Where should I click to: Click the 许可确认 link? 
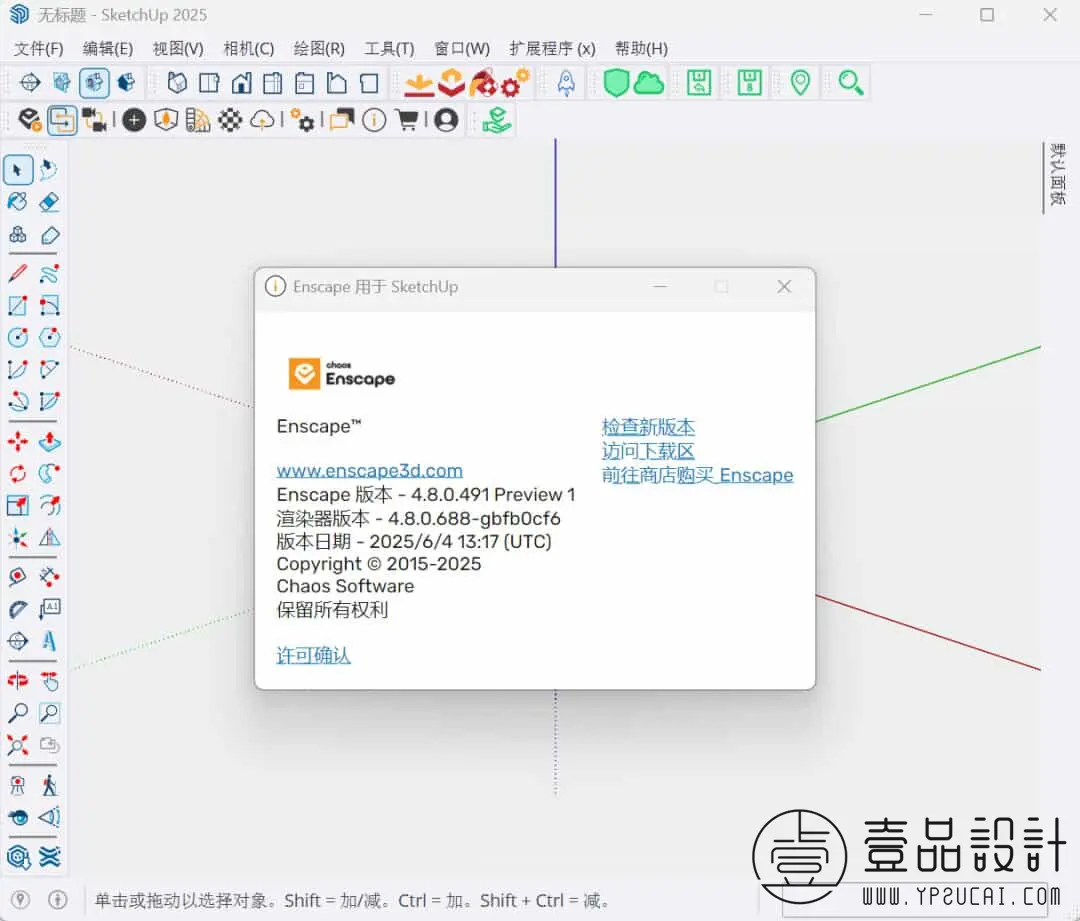click(313, 655)
